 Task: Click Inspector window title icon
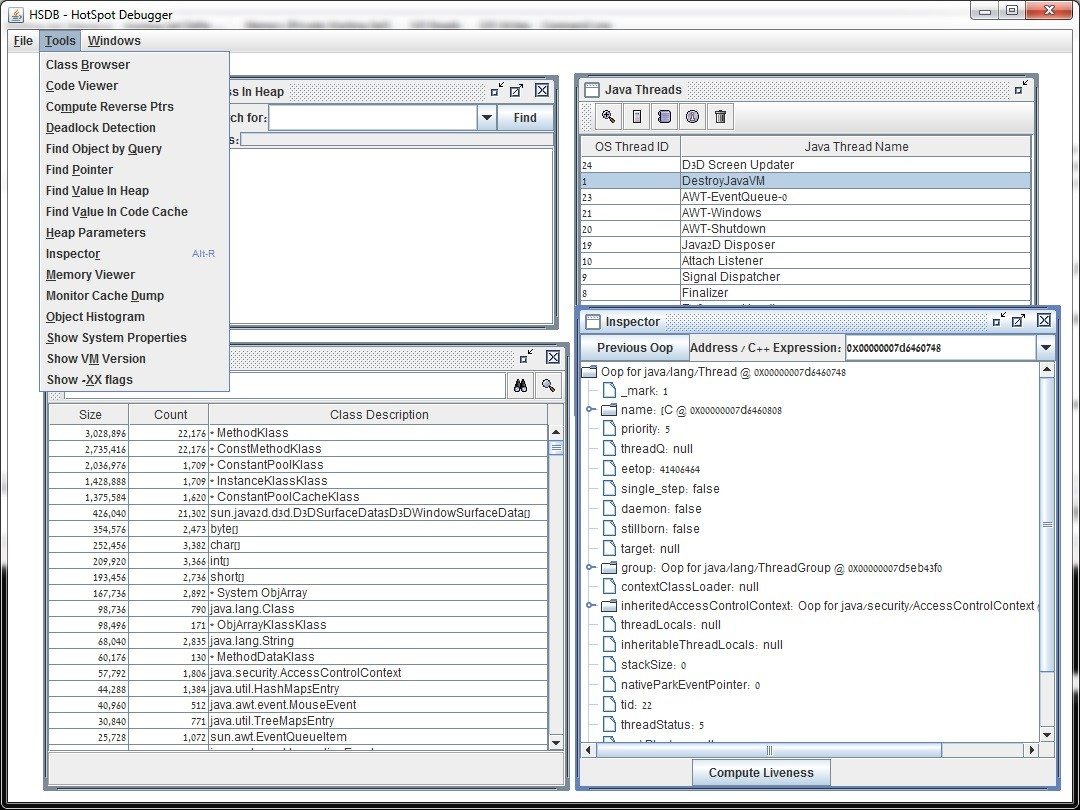[x=592, y=322]
